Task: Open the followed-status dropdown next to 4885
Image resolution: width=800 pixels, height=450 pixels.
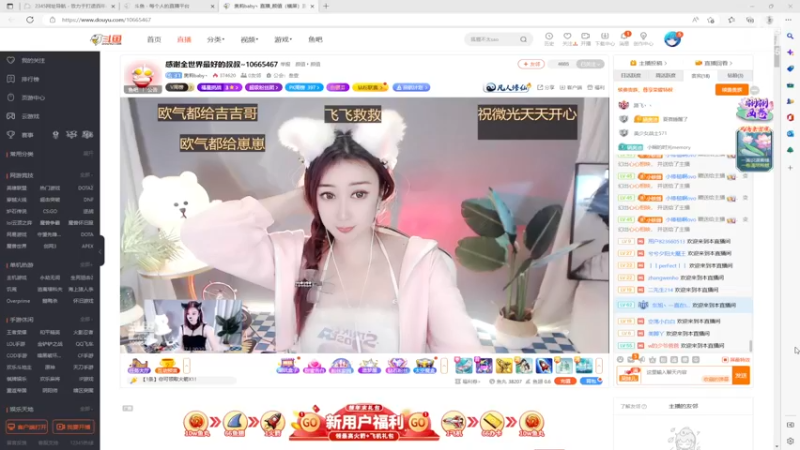Action: click(590, 64)
